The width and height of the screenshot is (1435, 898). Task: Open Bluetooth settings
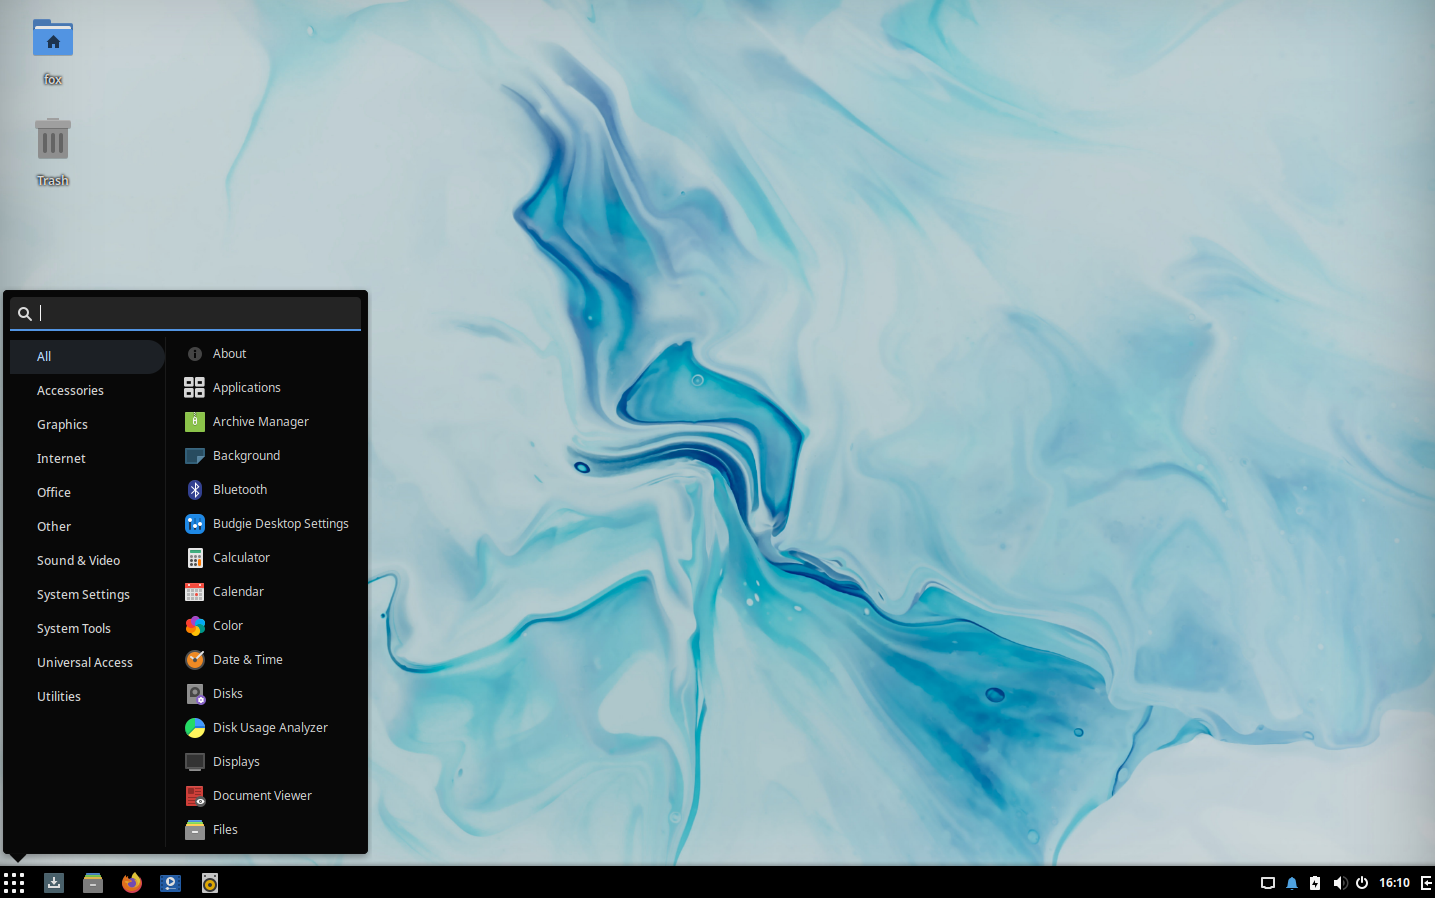coord(240,489)
